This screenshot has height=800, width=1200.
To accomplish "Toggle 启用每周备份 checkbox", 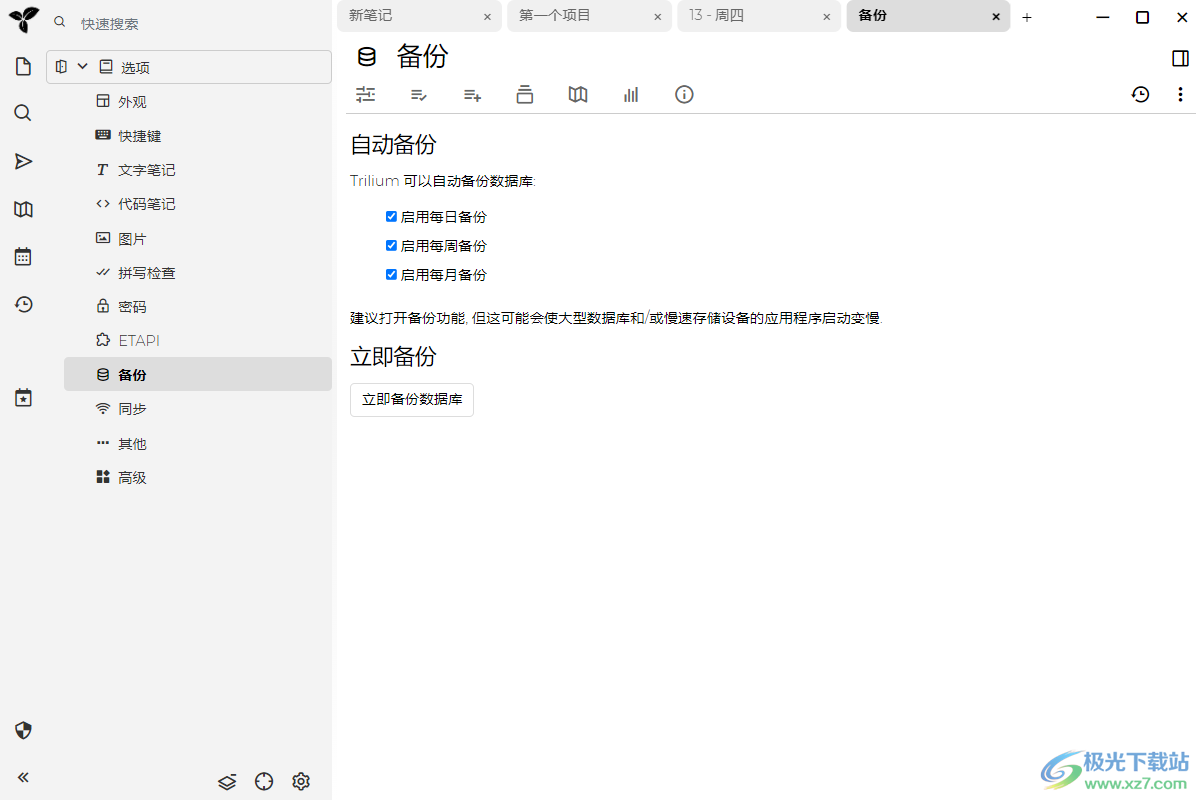I will (x=392, y=245).
